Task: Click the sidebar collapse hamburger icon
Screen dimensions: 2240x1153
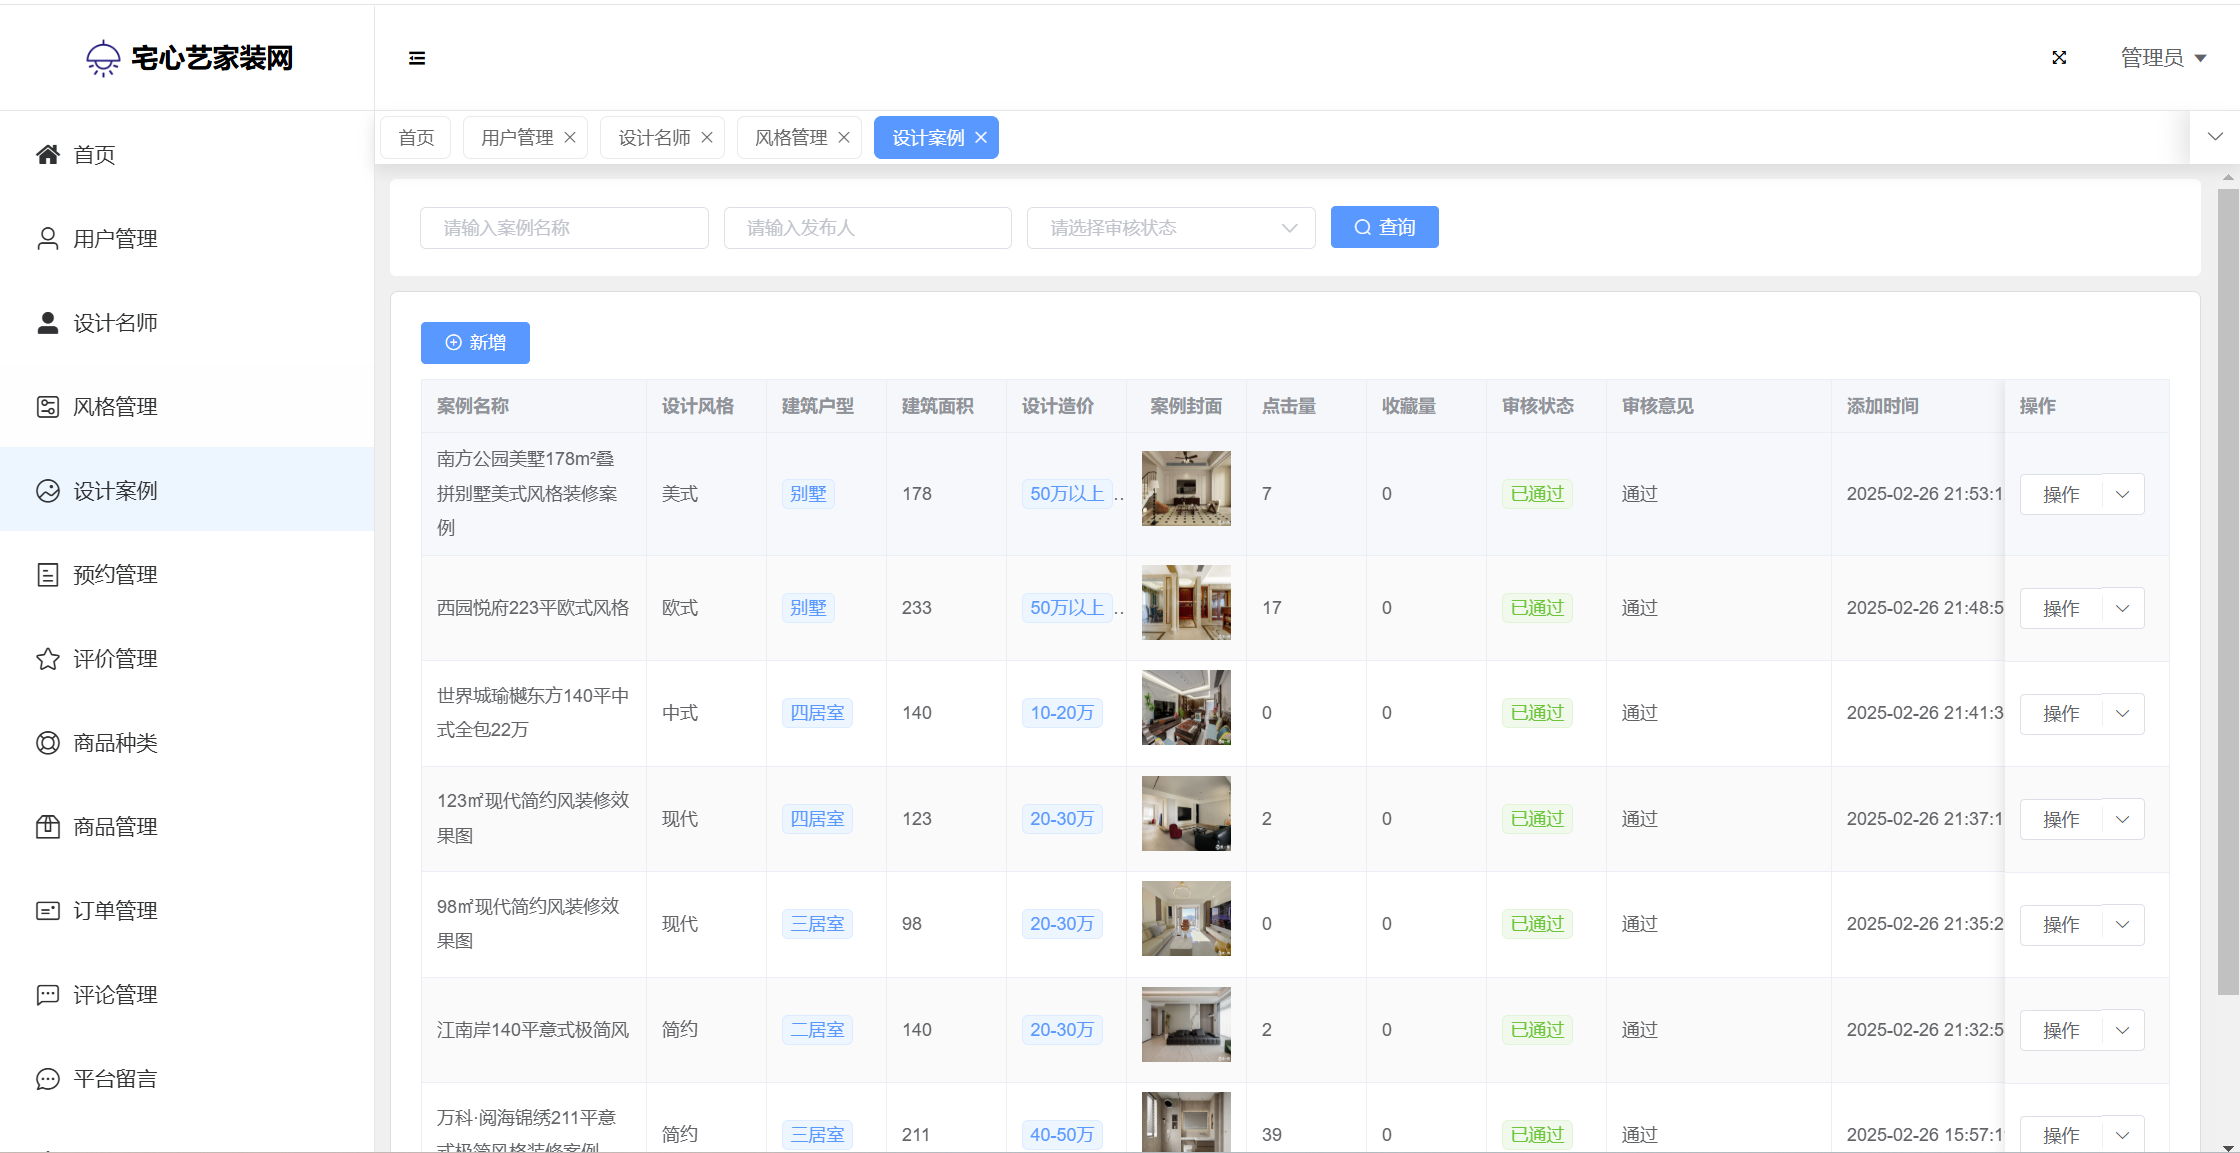Action: pos(417,58)
